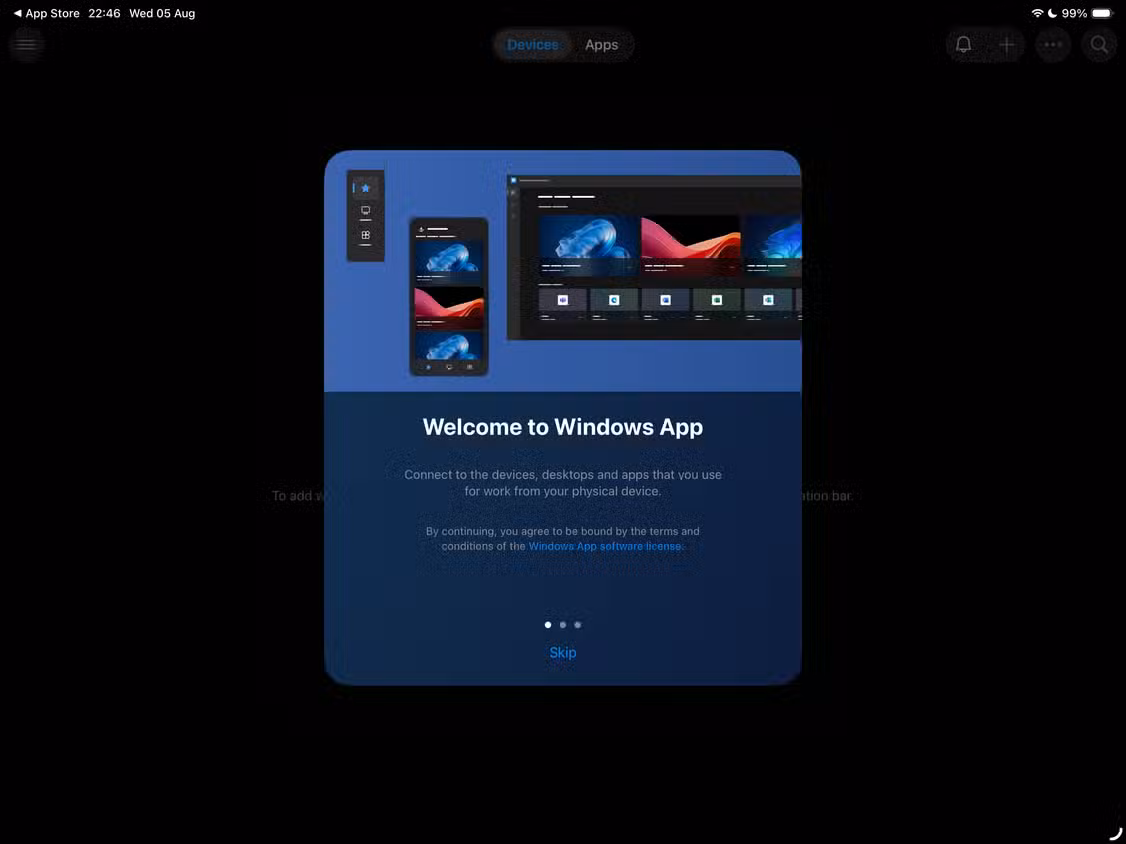Image resolution: width=1126 pixels, height=844 pixels.
Task: Tap 'App Store' back link in status bar
Action: [47, 13]
